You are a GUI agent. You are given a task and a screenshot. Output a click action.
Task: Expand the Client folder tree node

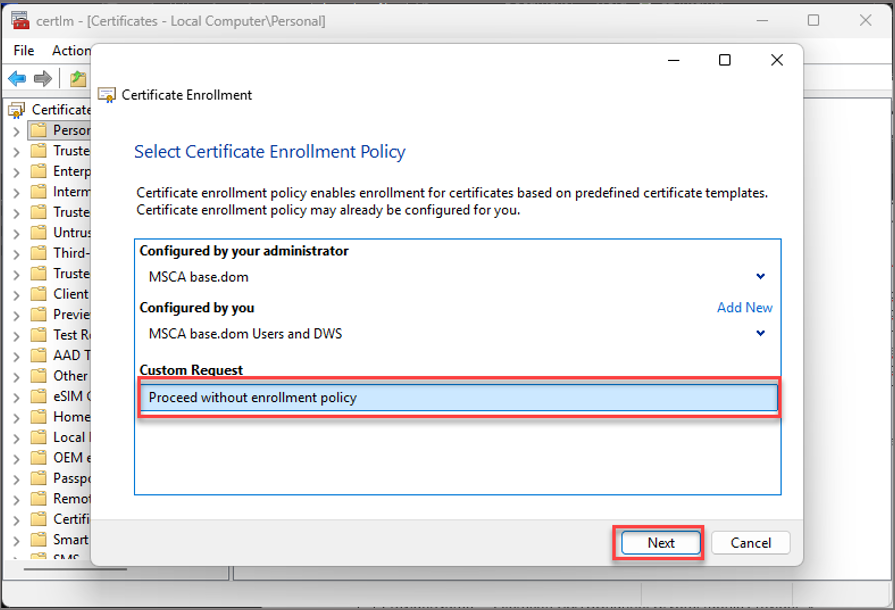tap(16, 295)
